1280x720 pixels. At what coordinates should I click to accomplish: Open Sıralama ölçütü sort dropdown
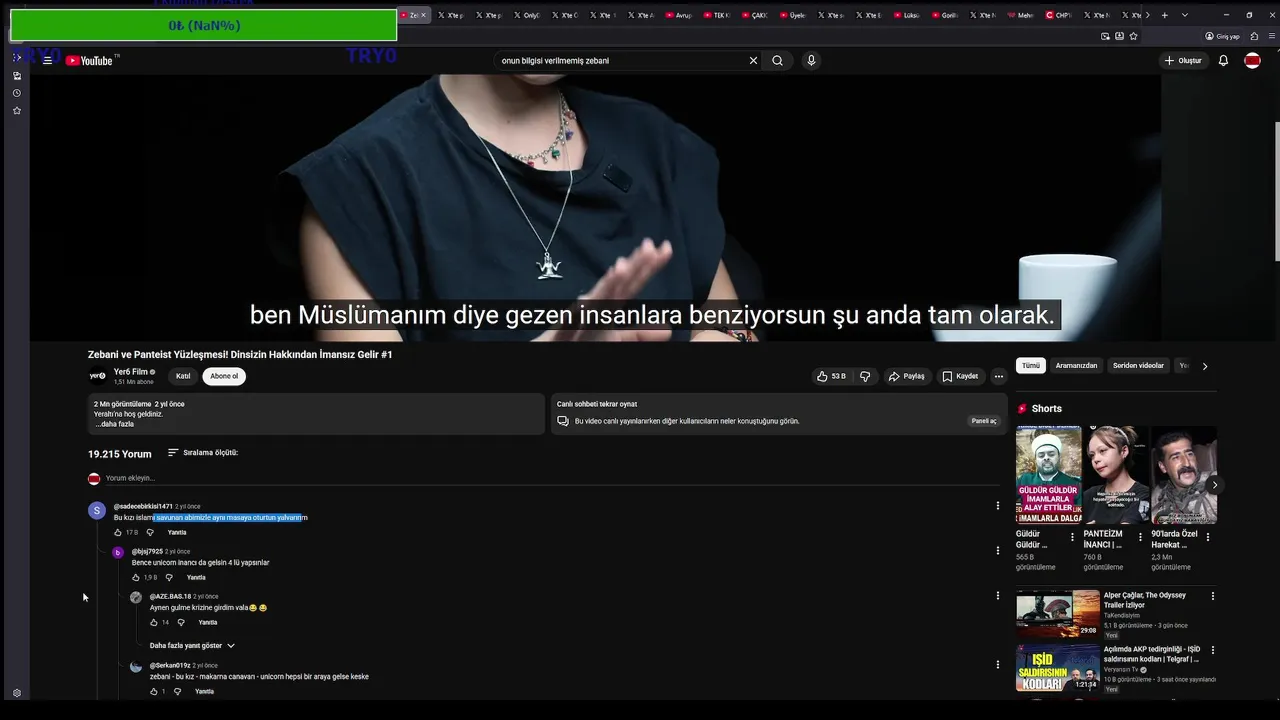[x=203, y=453]
